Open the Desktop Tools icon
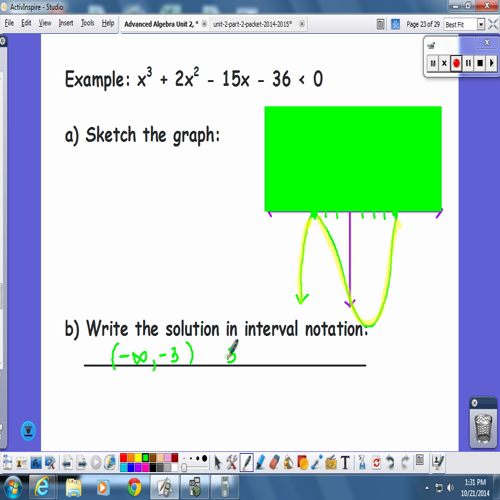500x500 pixels. [50, 463]
